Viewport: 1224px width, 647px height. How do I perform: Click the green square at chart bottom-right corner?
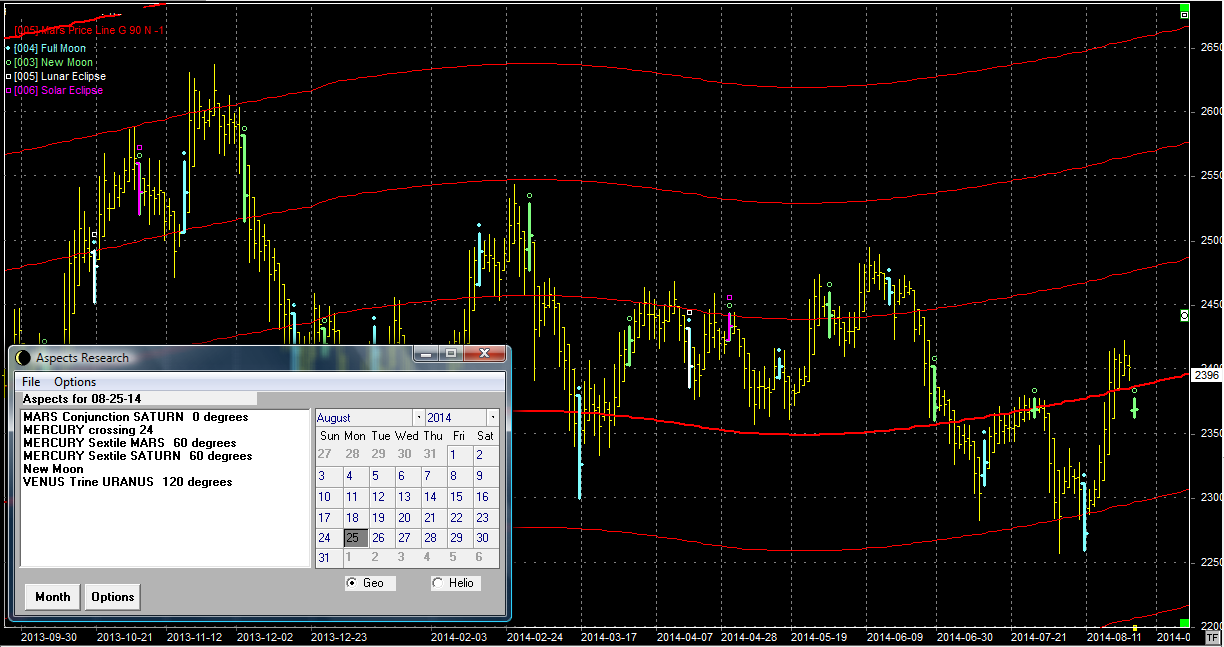[x=1184, y=624]
